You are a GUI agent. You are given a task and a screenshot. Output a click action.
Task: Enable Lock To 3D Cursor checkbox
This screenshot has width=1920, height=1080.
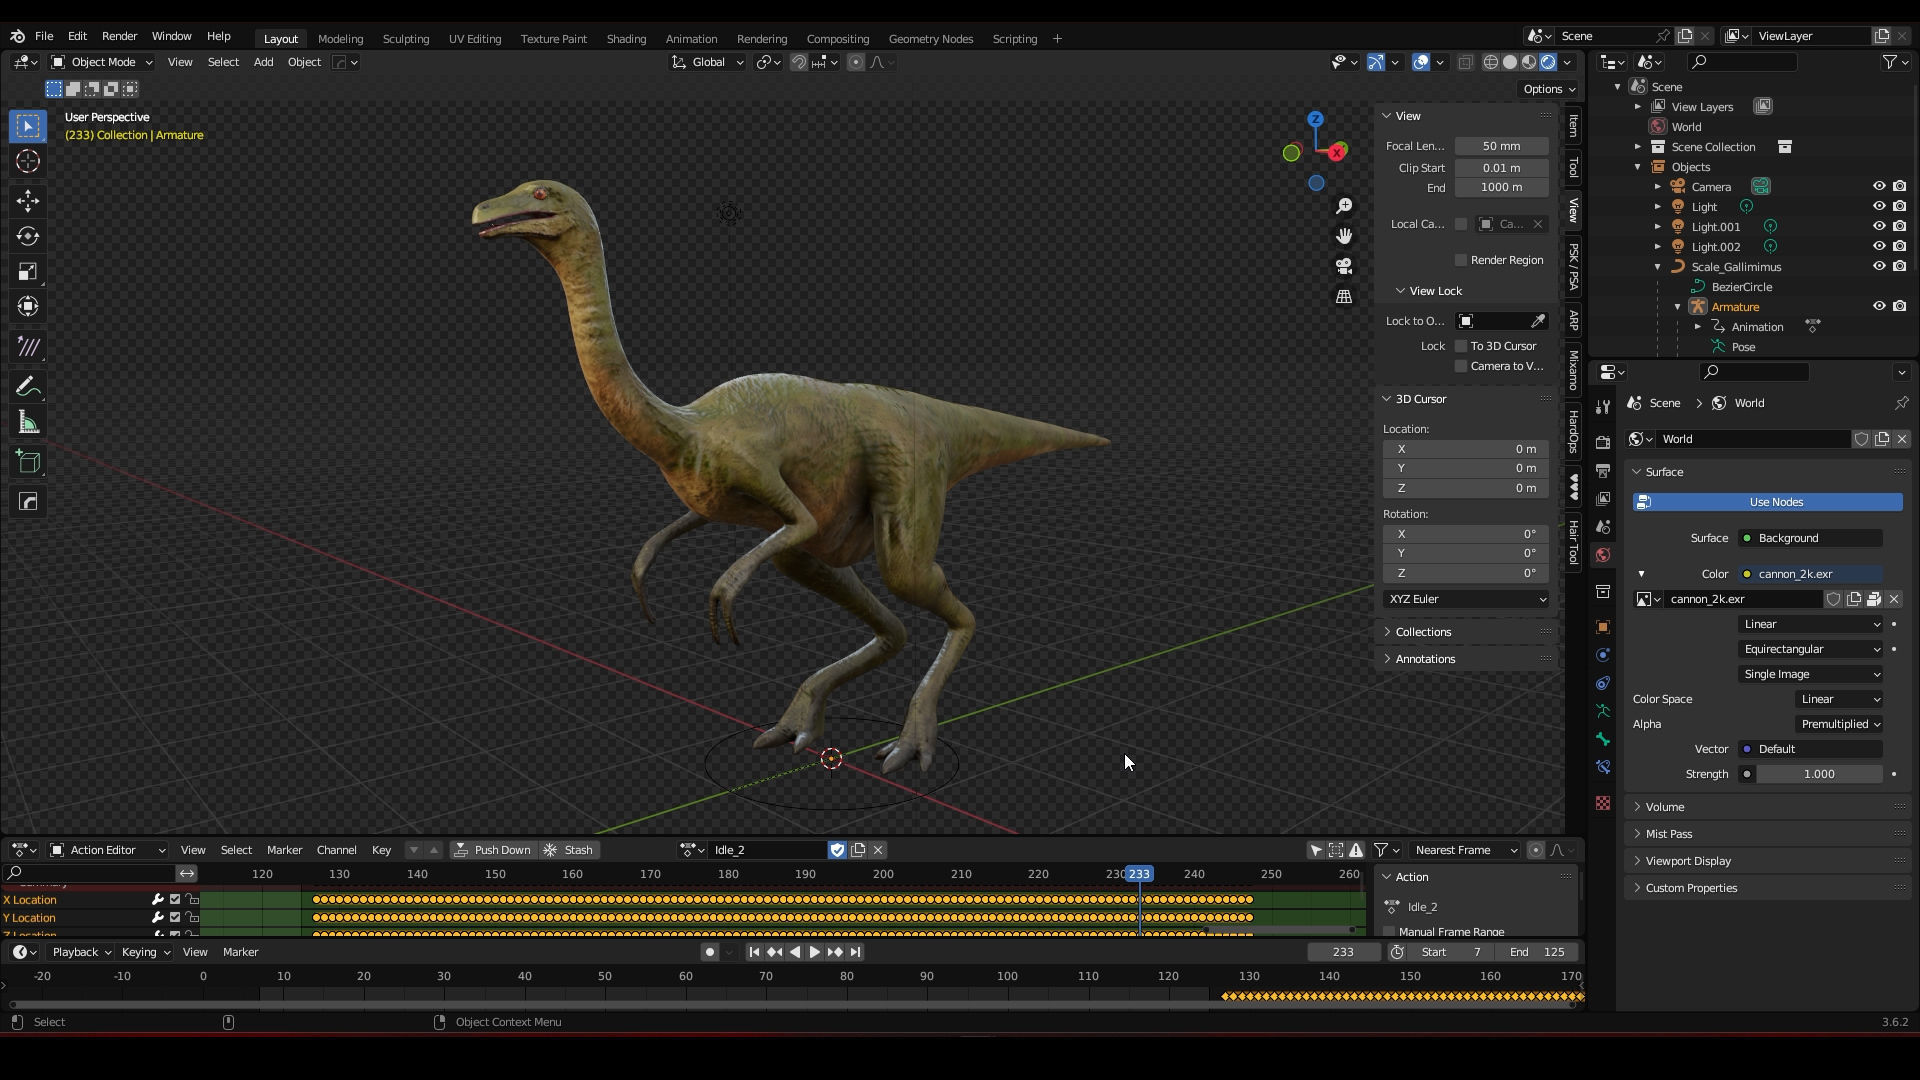click(x=1461, y=346)
